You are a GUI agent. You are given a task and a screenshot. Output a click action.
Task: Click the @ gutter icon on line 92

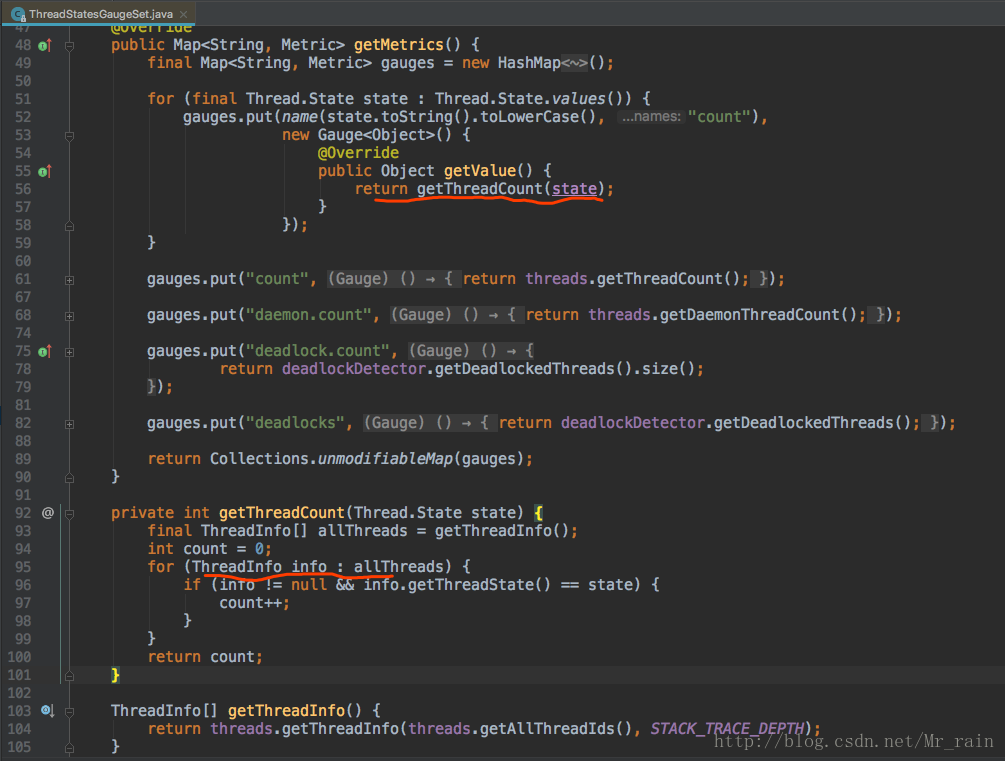pos(47,513)
